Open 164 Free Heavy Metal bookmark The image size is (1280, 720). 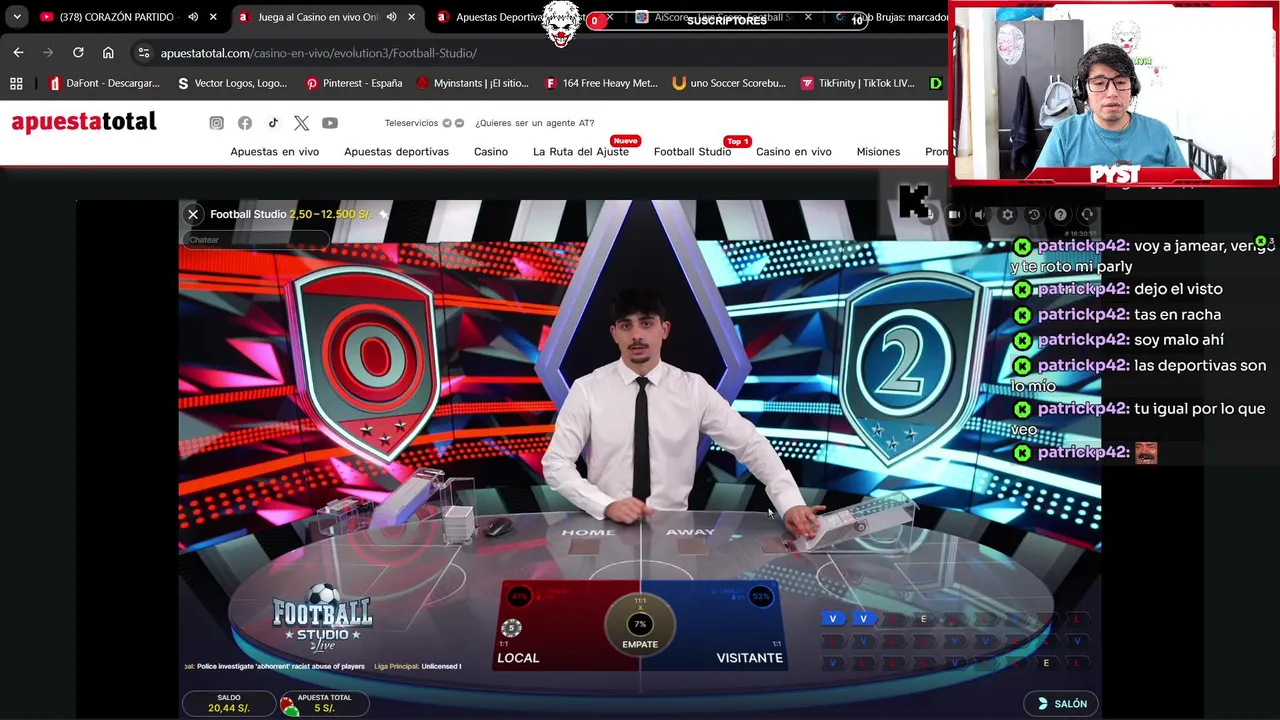(x=601, y=83)
